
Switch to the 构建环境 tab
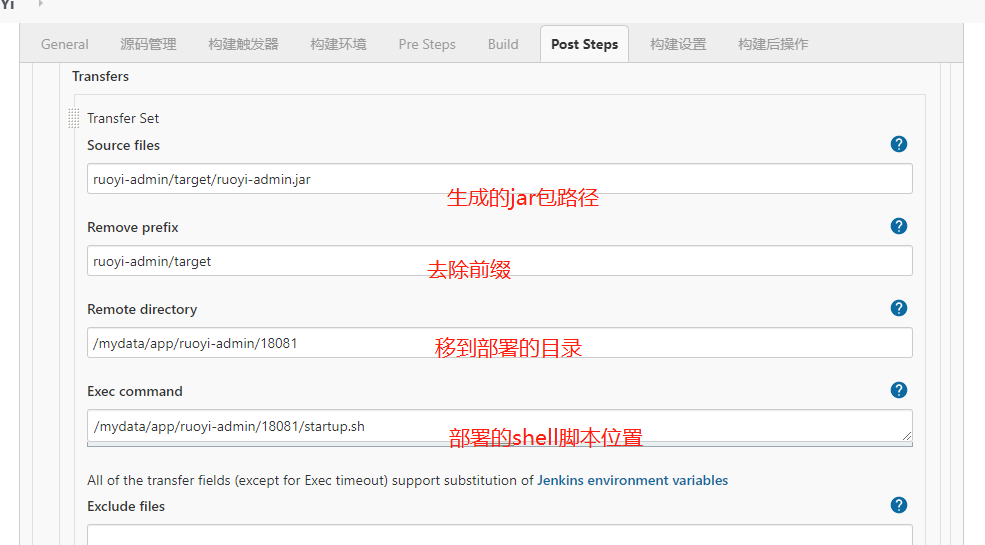(338, 45)
